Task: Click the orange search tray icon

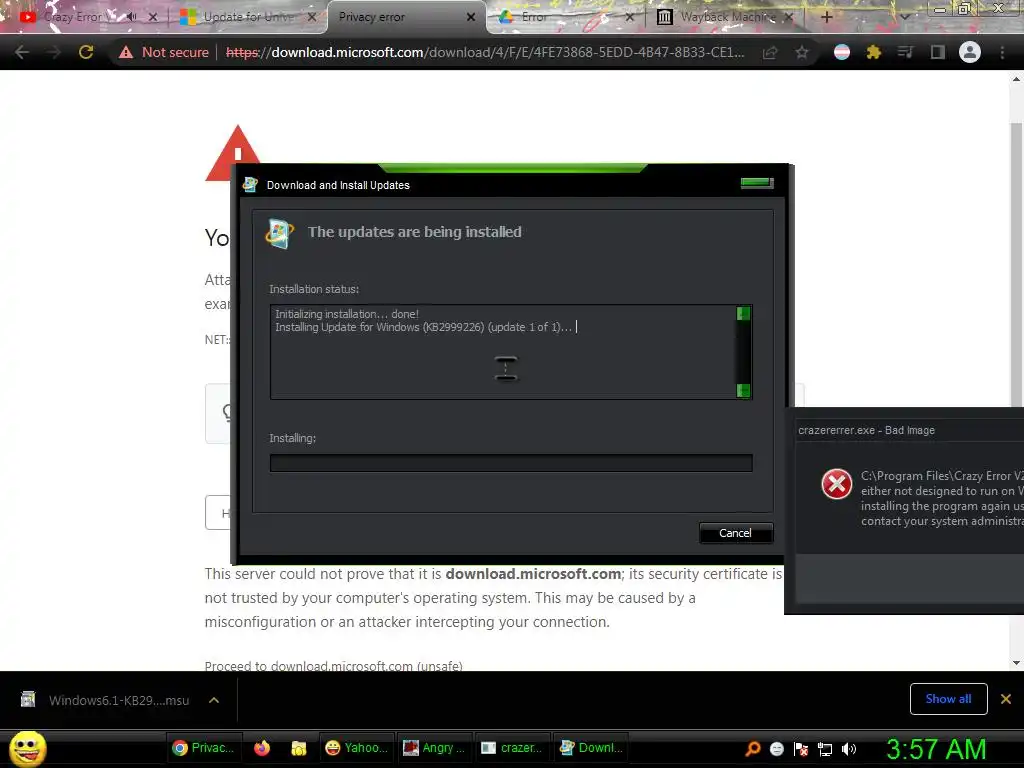Action: point(753,749)
